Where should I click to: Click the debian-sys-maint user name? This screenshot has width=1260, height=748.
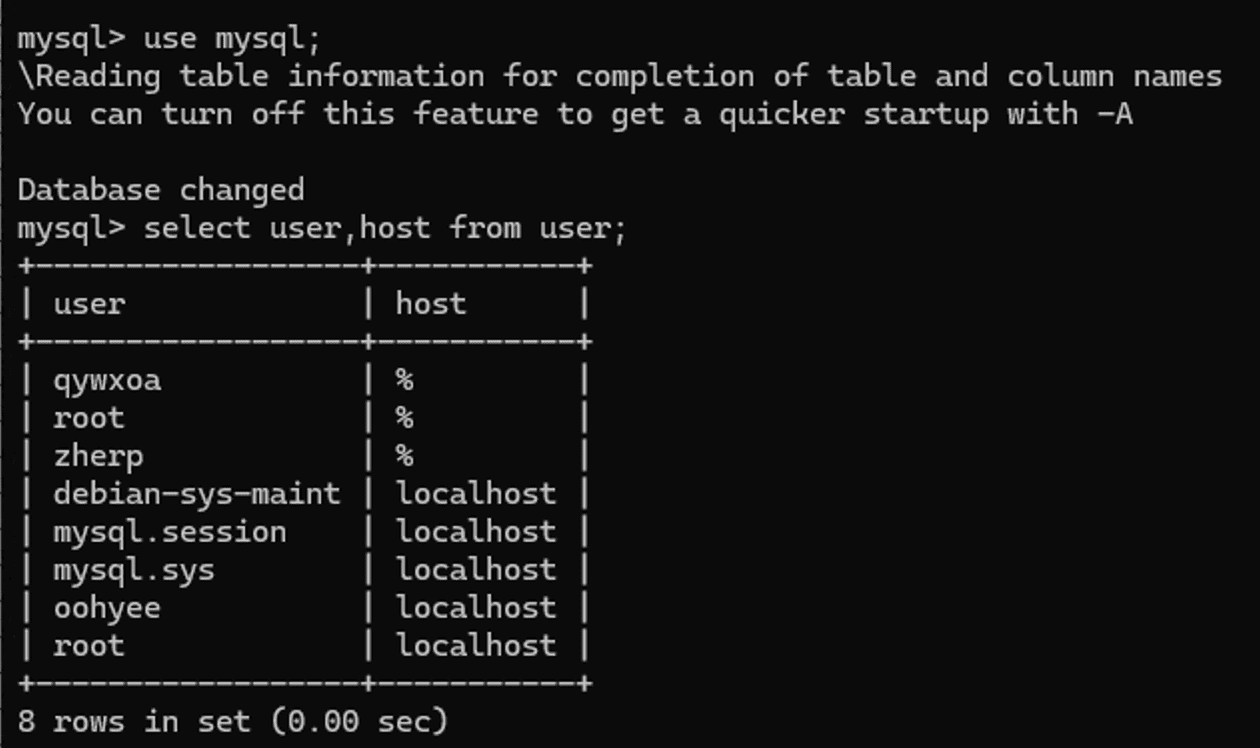click(197, 494)
